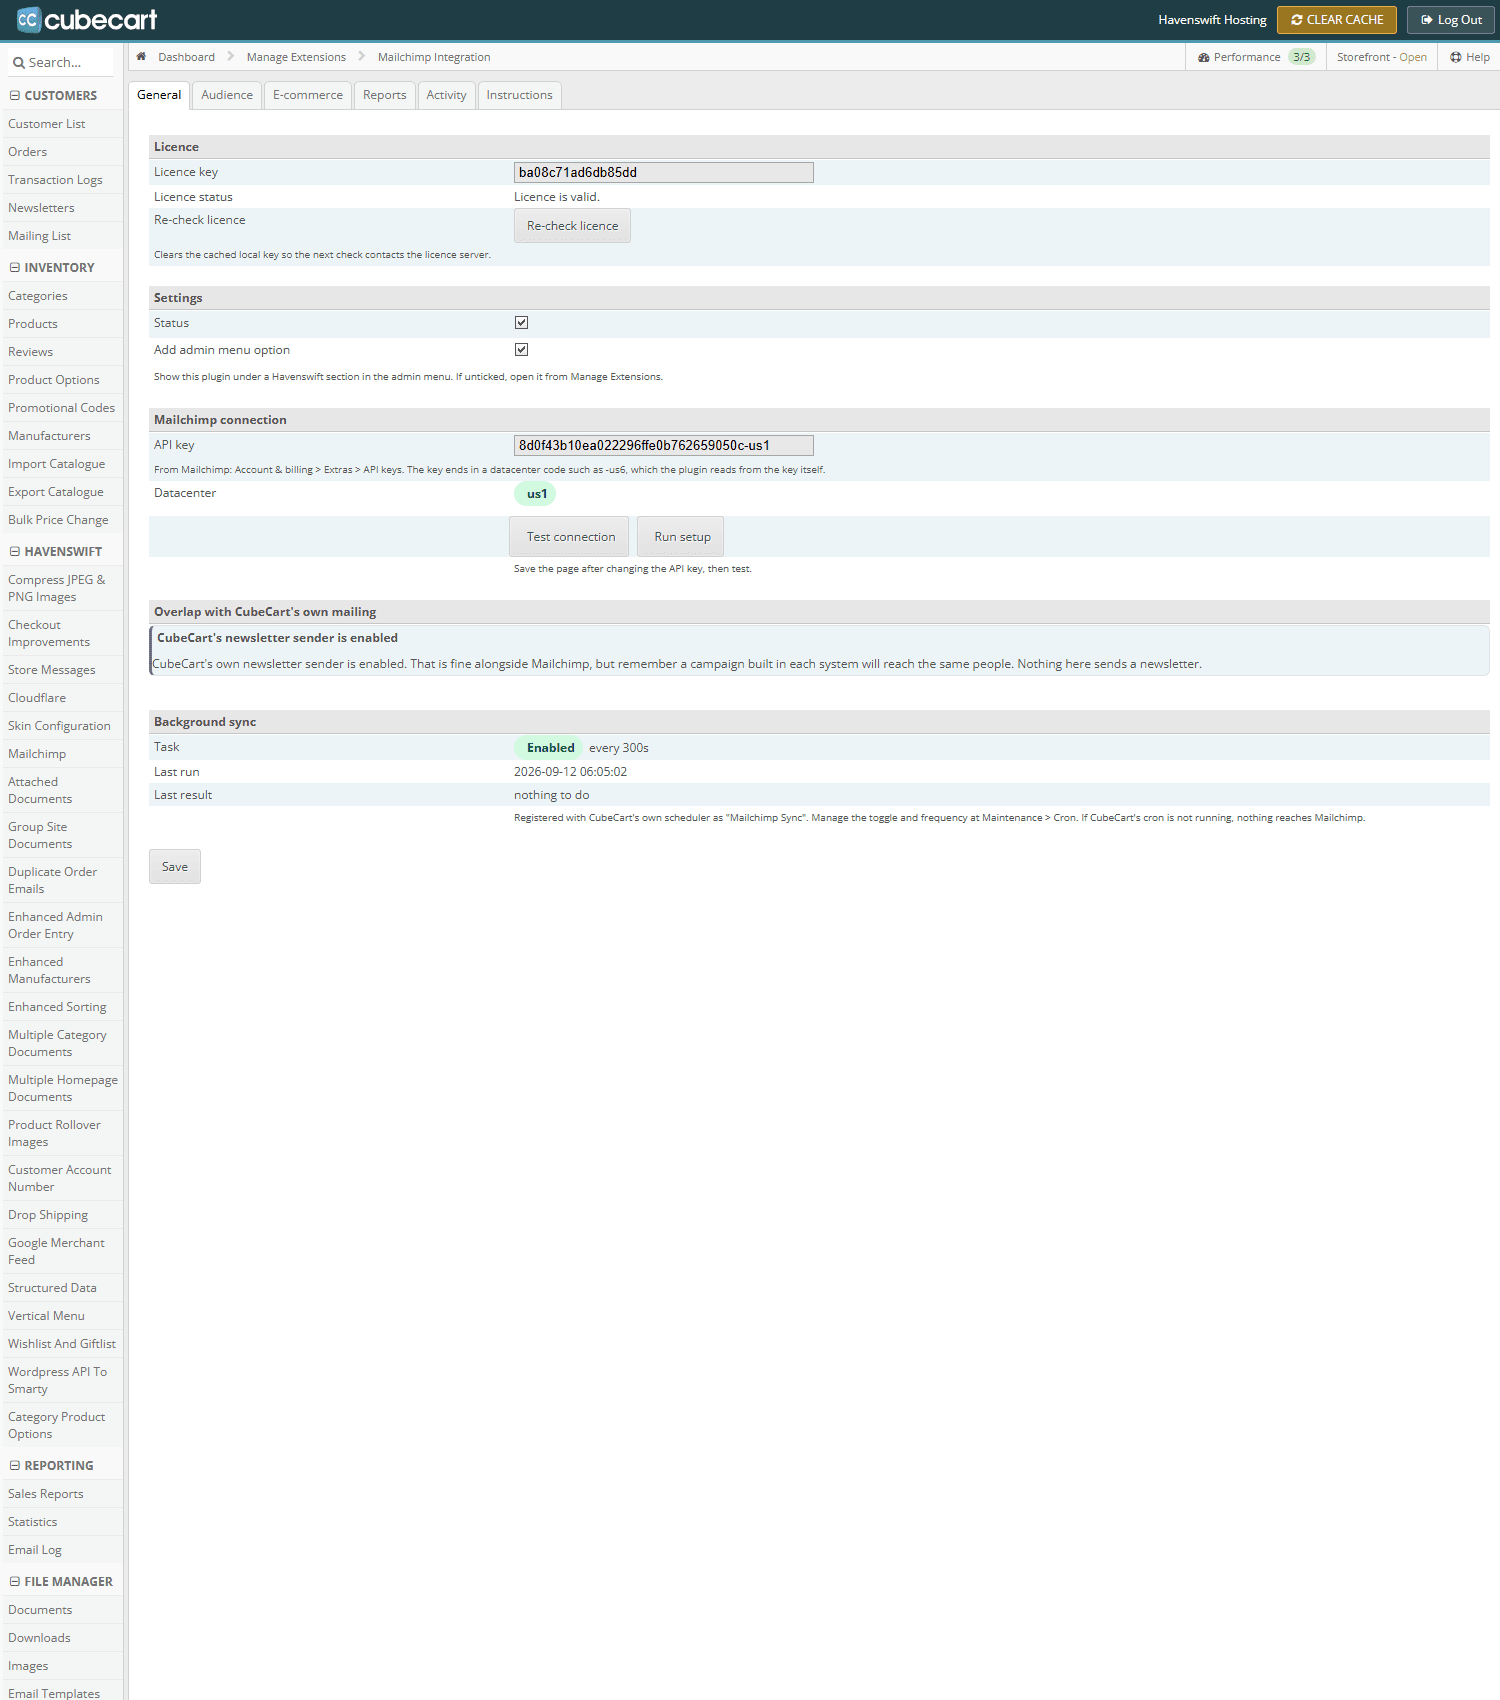The height and width of the screenshot is (1700, 1500).
Task: Switch to the Audience tab
Action: (x=227, y=95)
